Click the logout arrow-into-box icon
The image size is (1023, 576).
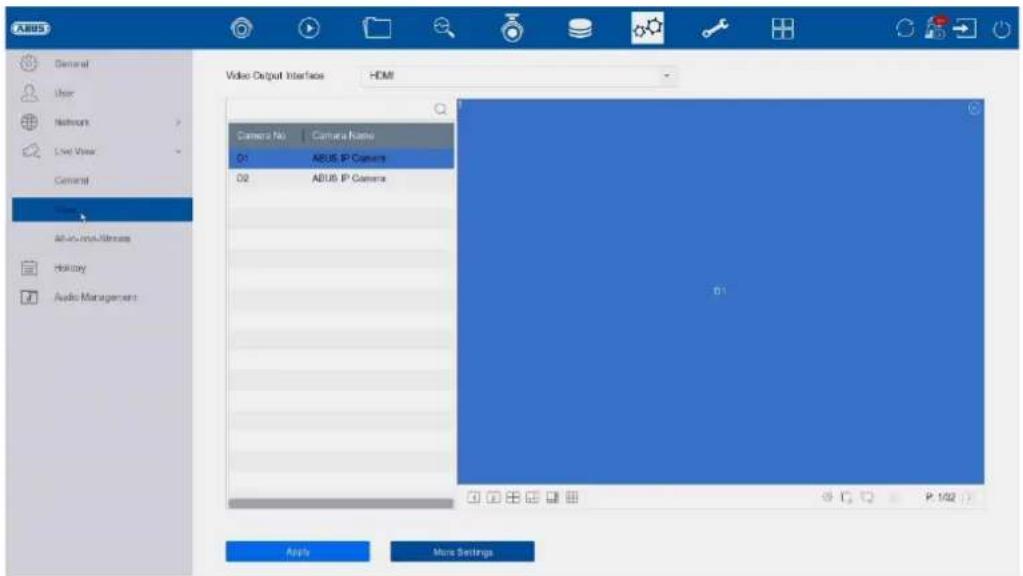965,28
